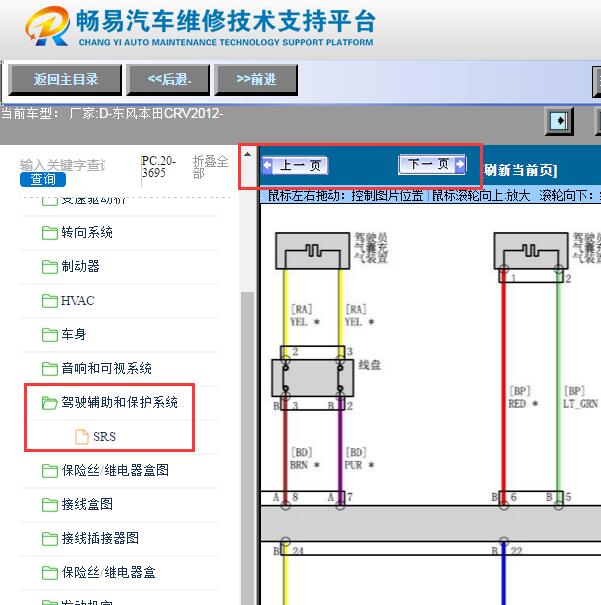The width and height of the screenshot is (601, 605).
Task: Collapse the 驾驶辅助和保护系统 folder
Action: pyautogui.click(x=119, y=402)
